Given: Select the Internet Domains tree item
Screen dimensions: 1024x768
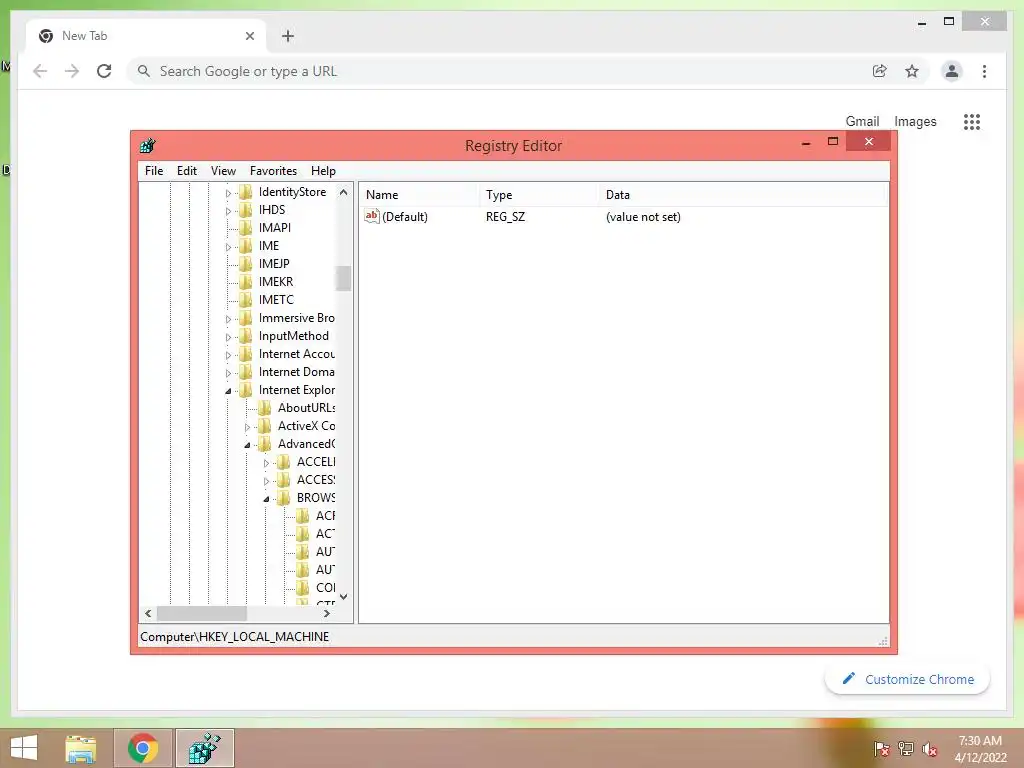Looking at the screenshot, I should coord(296,372).
